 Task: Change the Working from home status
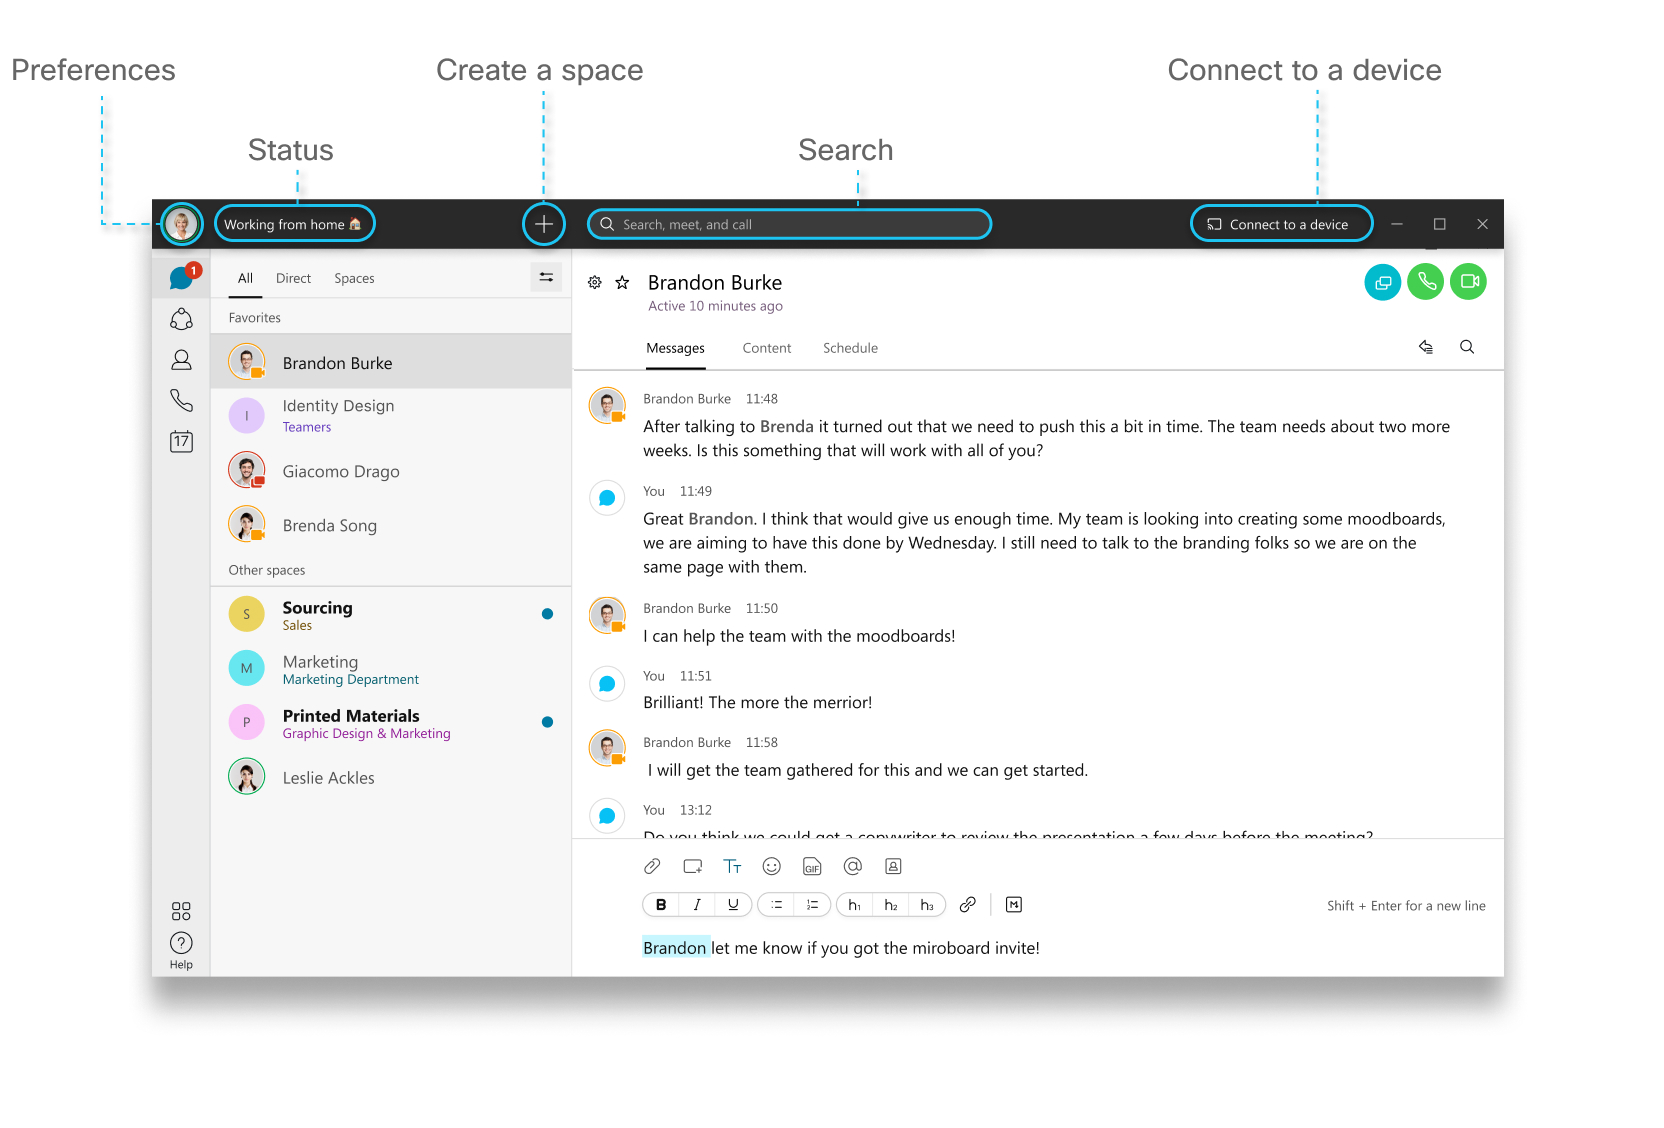tap(294, 224)
